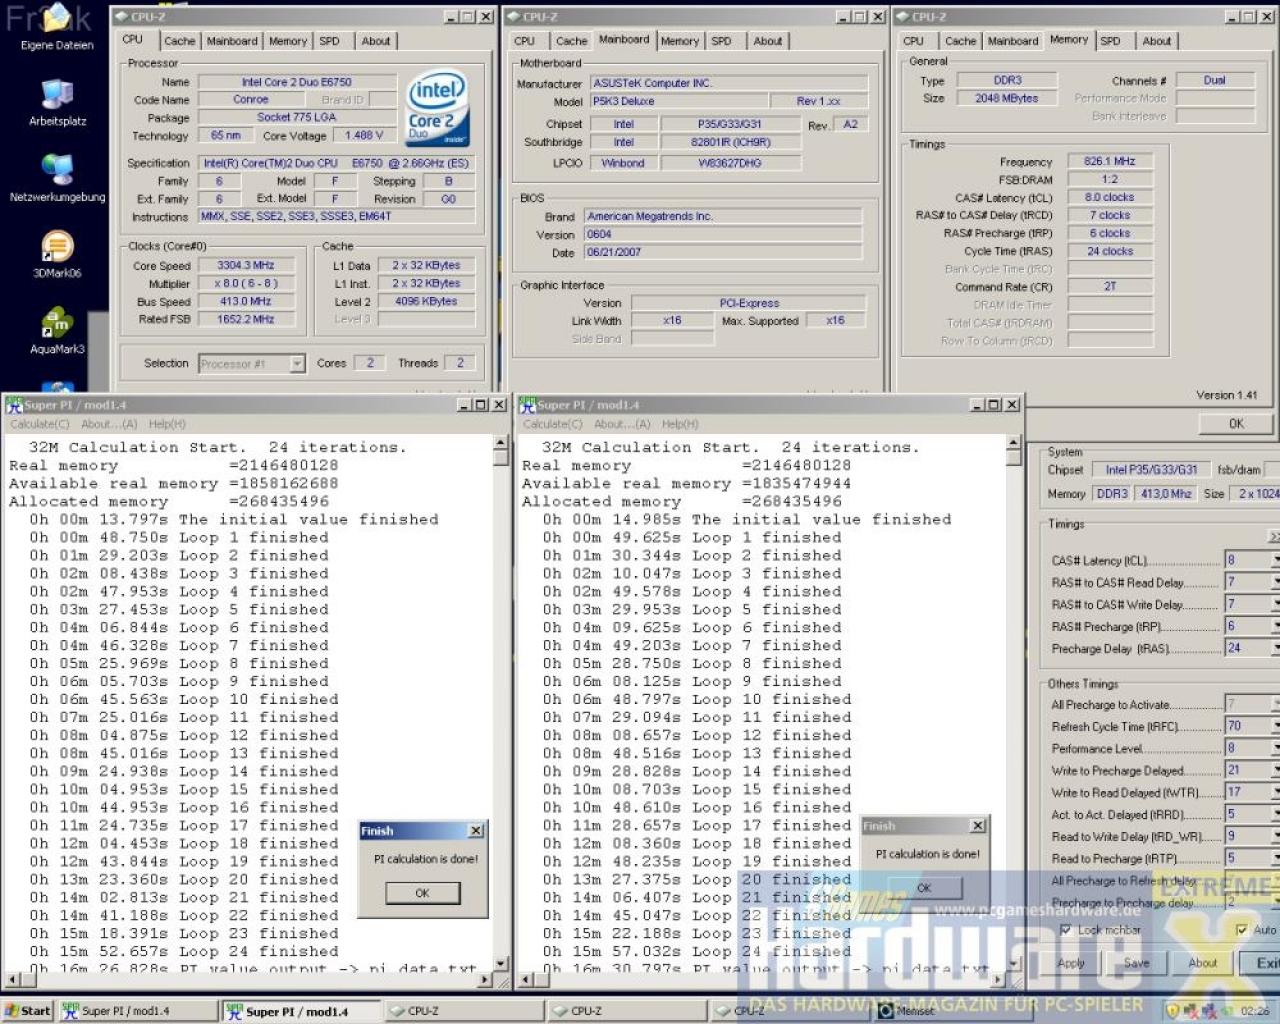Screen dimensions: 1280x1024
Task: Click the 826.1 MHz memory frequency value
Action: point(1110,161)
